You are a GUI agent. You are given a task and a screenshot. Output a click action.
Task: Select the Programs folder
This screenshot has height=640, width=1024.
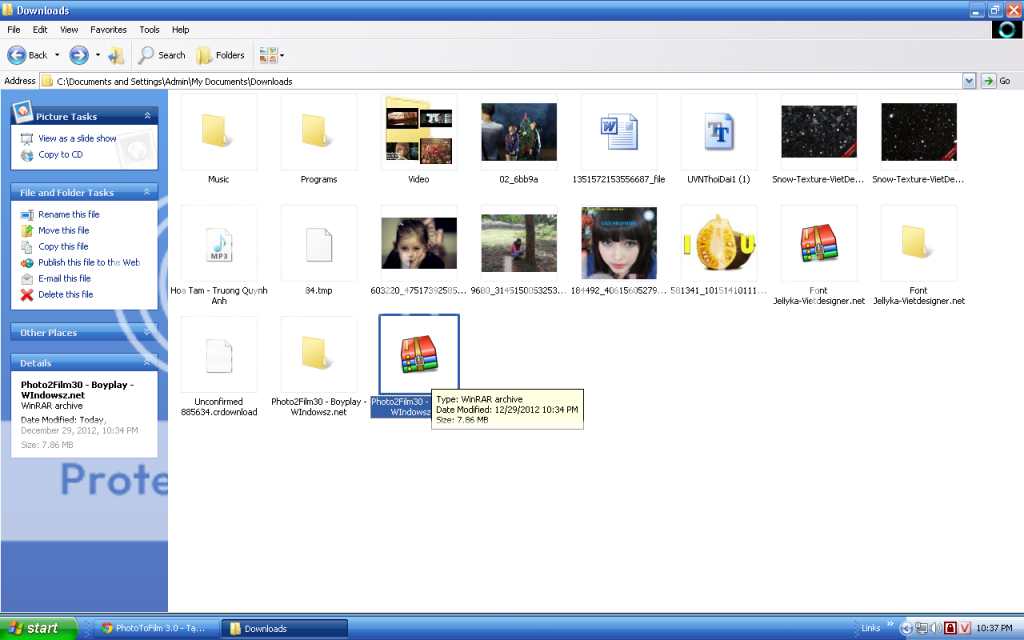tap(319, 138)
